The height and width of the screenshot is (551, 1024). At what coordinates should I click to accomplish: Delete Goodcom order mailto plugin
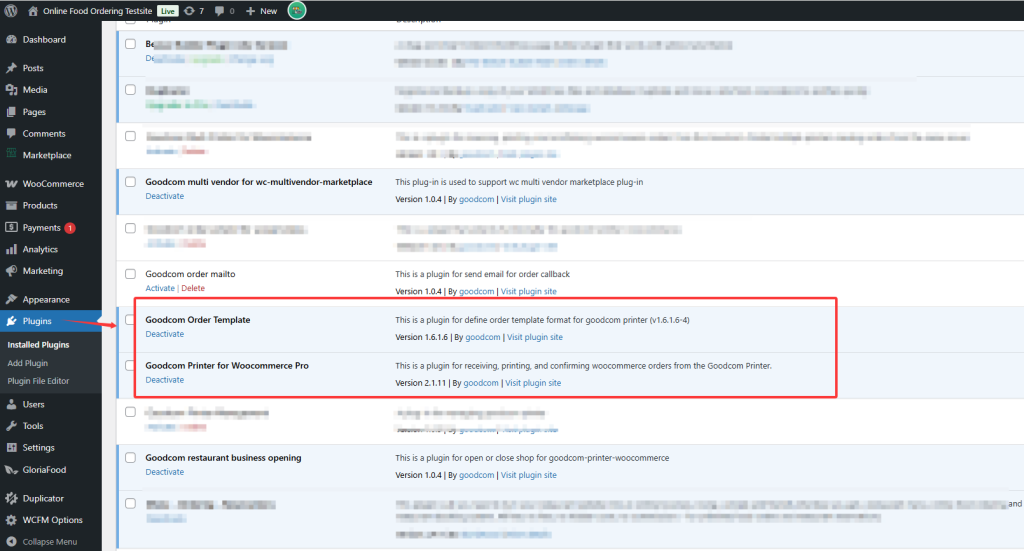tap(193, 288)
